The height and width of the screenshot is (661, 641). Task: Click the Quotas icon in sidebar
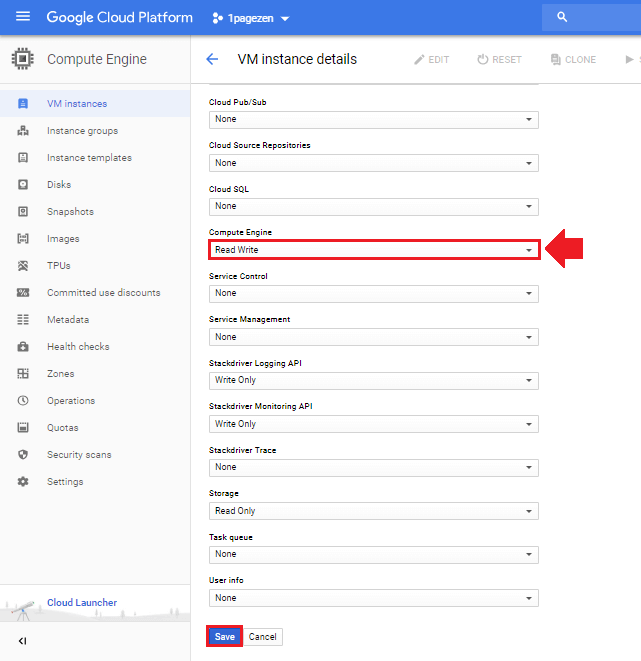pos(23,427)
